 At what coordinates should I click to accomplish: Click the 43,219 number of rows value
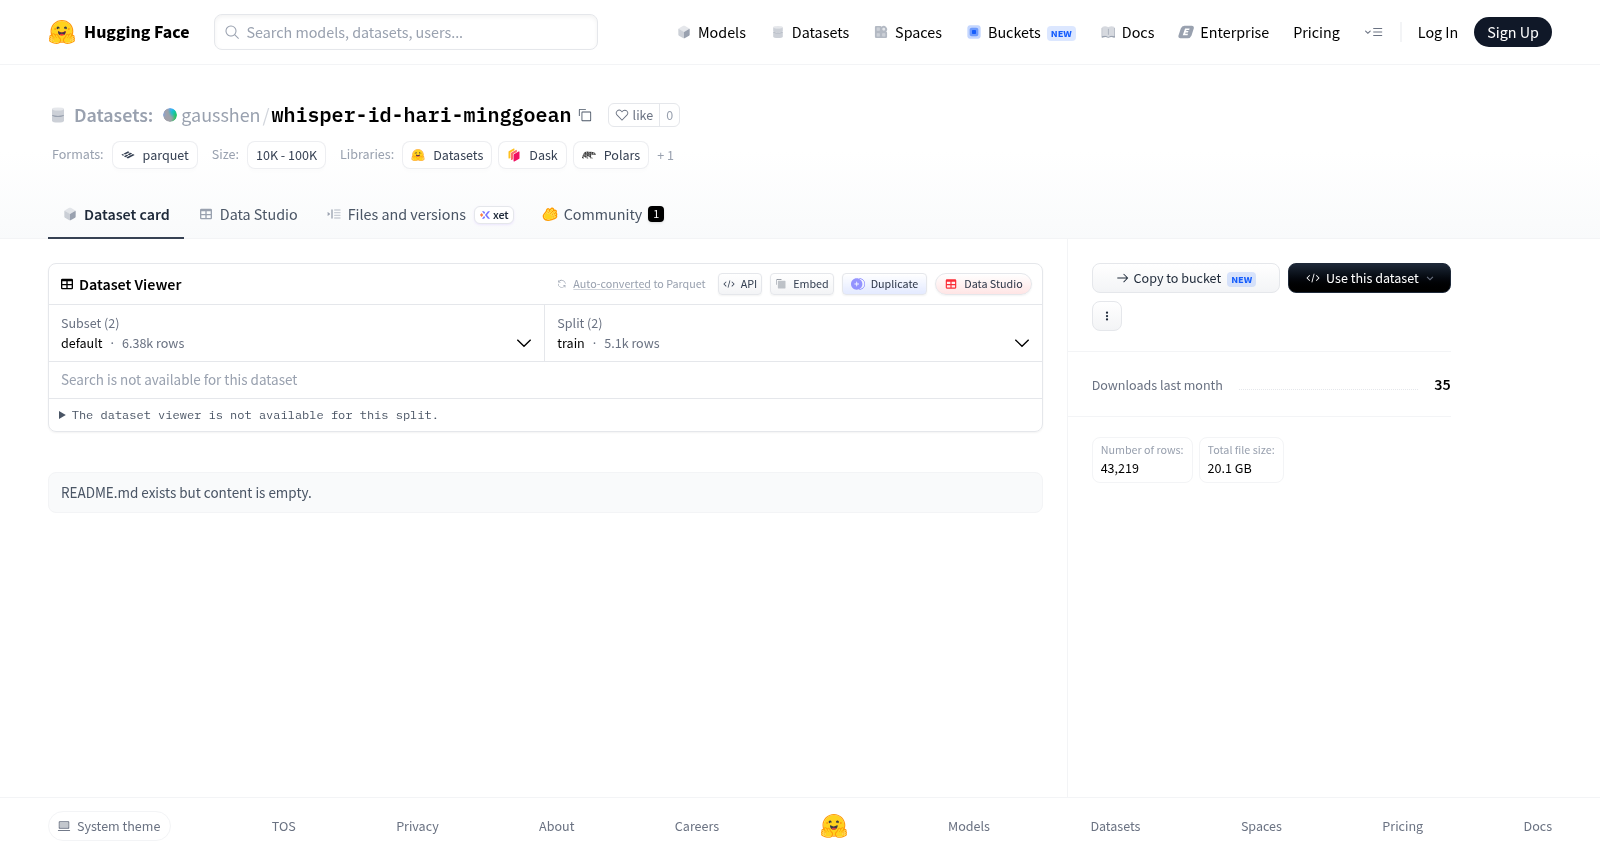pos(1120,468)
